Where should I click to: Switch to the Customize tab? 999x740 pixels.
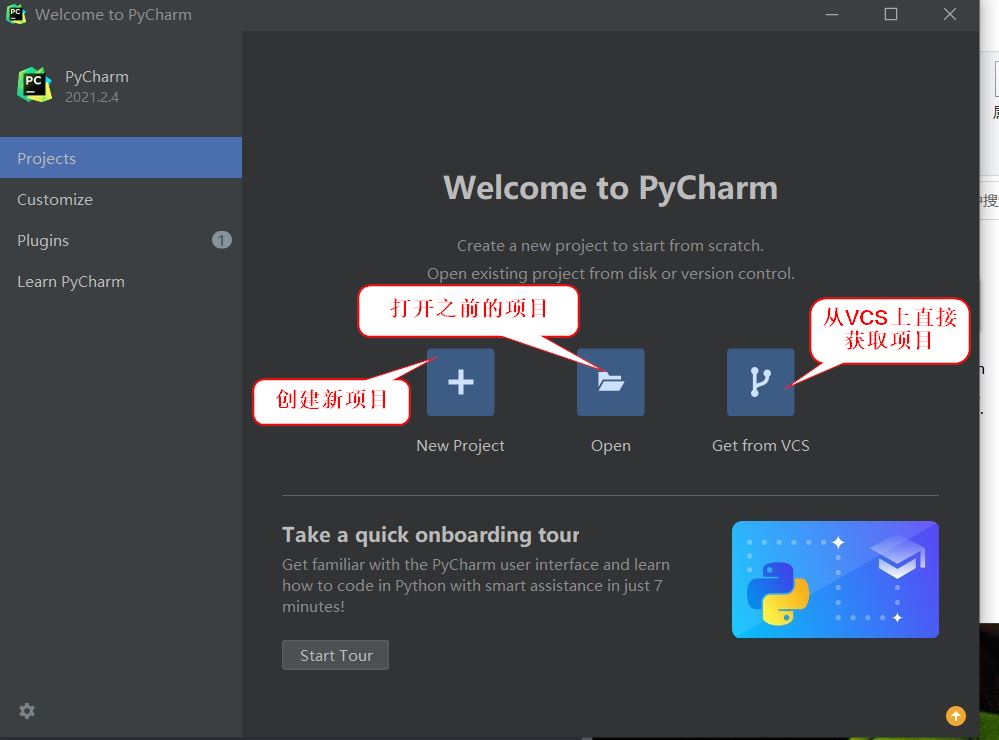click(x=121, y=200)
